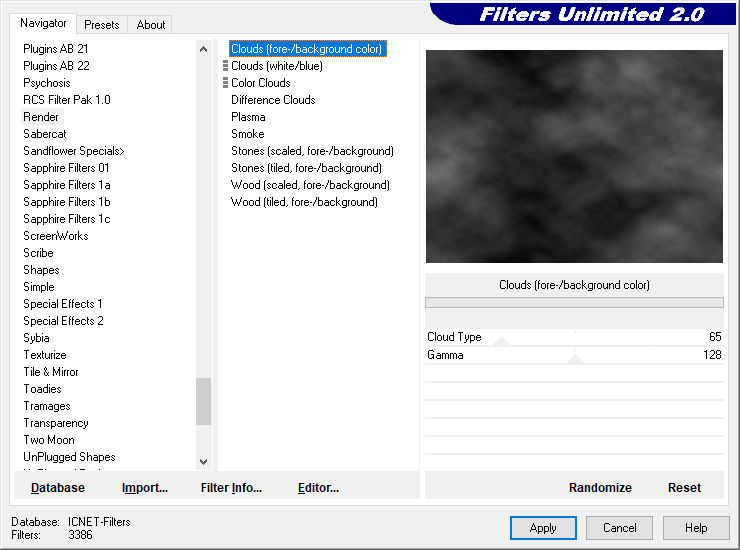Select Plugins AB 22 category
The image size is (740, 550).
(x=56, y=66)
